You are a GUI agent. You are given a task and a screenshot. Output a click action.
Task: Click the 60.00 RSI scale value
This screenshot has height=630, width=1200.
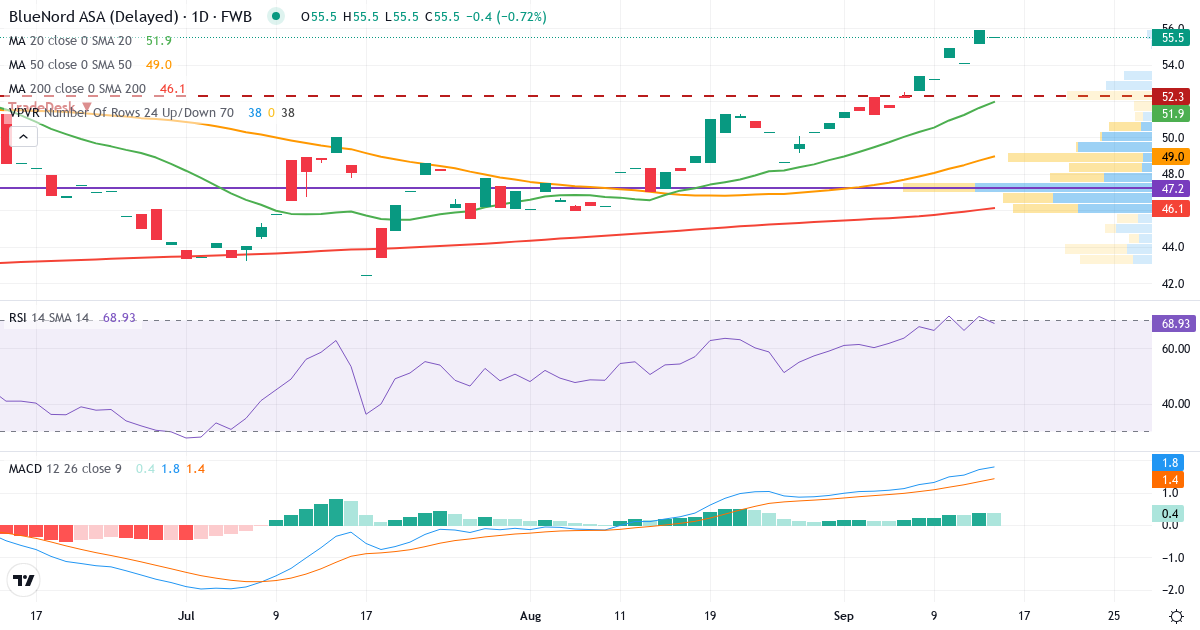(1175, 349)
